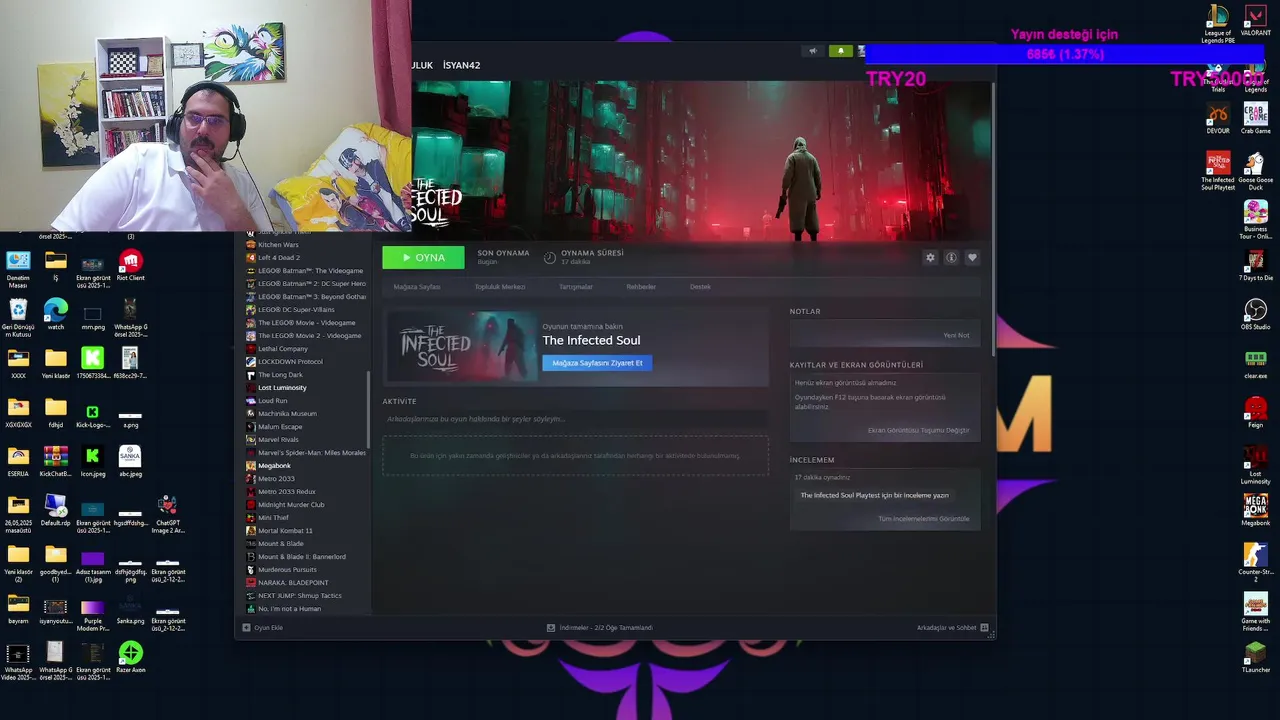Screen dimensions: 1280x720
Task: Open İndirmeler downloads status at bottom
Action: coord(599,628)
